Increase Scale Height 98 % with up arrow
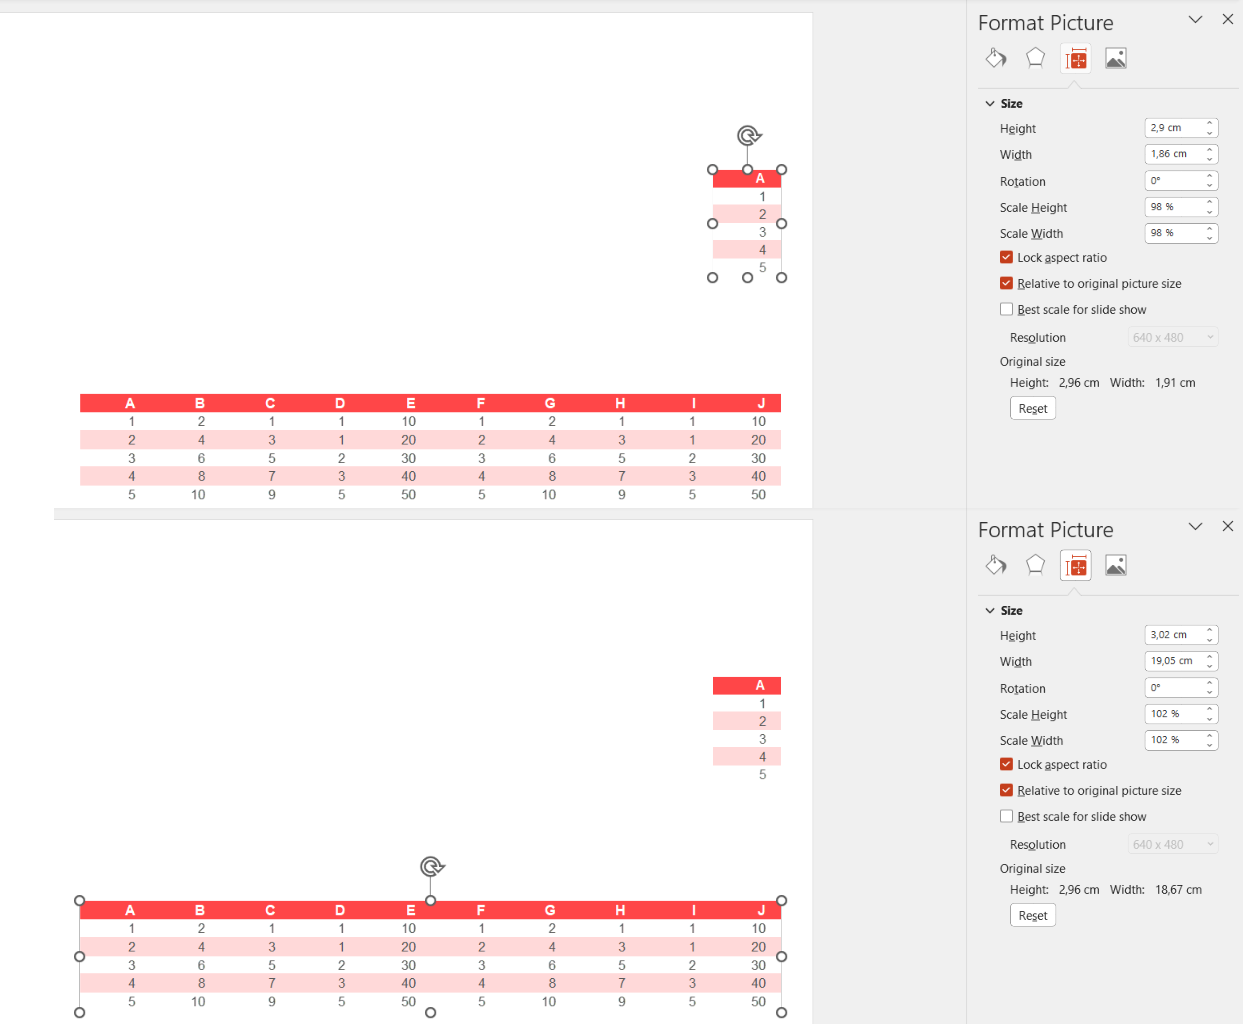Screen dimensions: 1243x1024 tap(1210, 202)
